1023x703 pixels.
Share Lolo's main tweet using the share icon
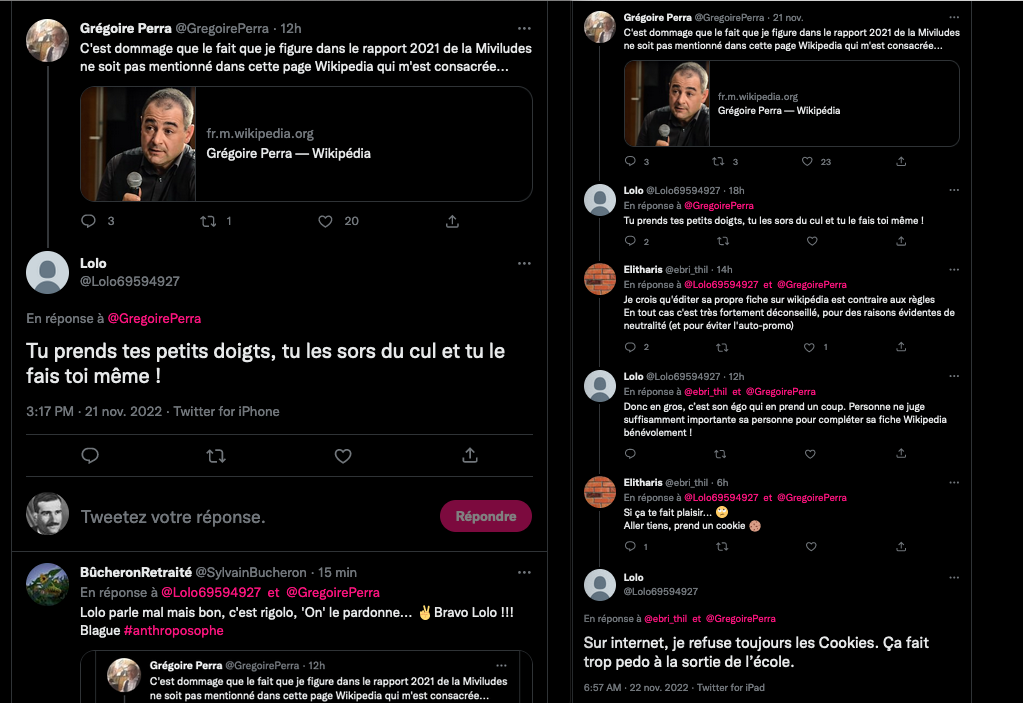point(469,456)
